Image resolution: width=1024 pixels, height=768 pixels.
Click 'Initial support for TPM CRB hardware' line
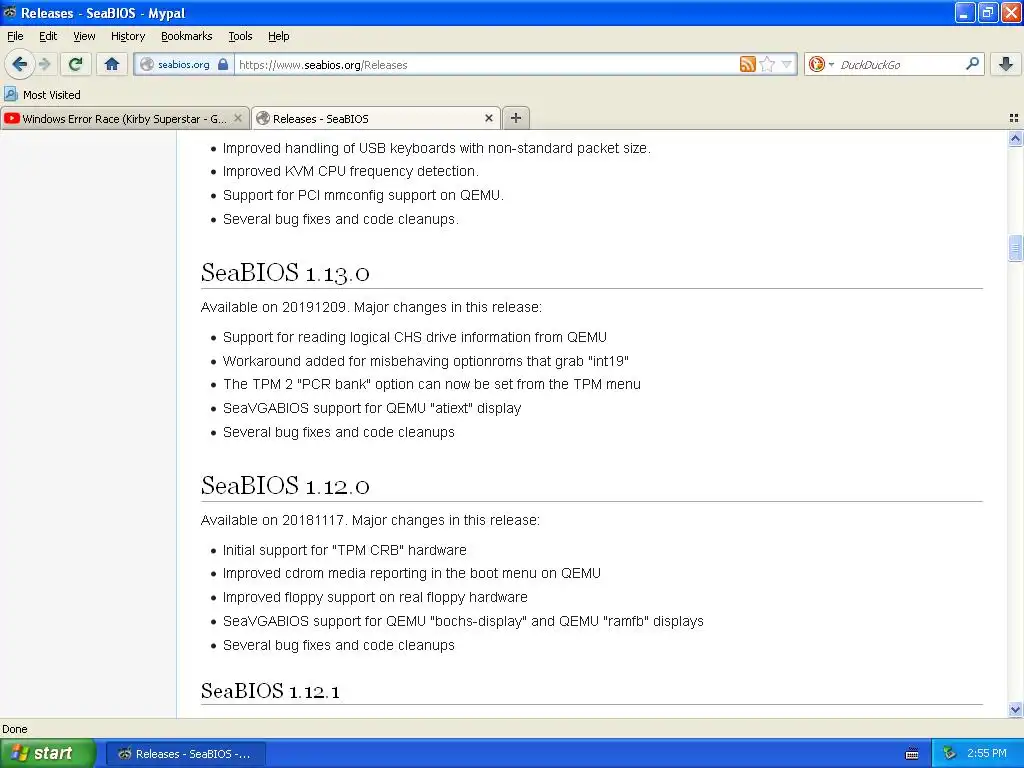click(344, 550)
